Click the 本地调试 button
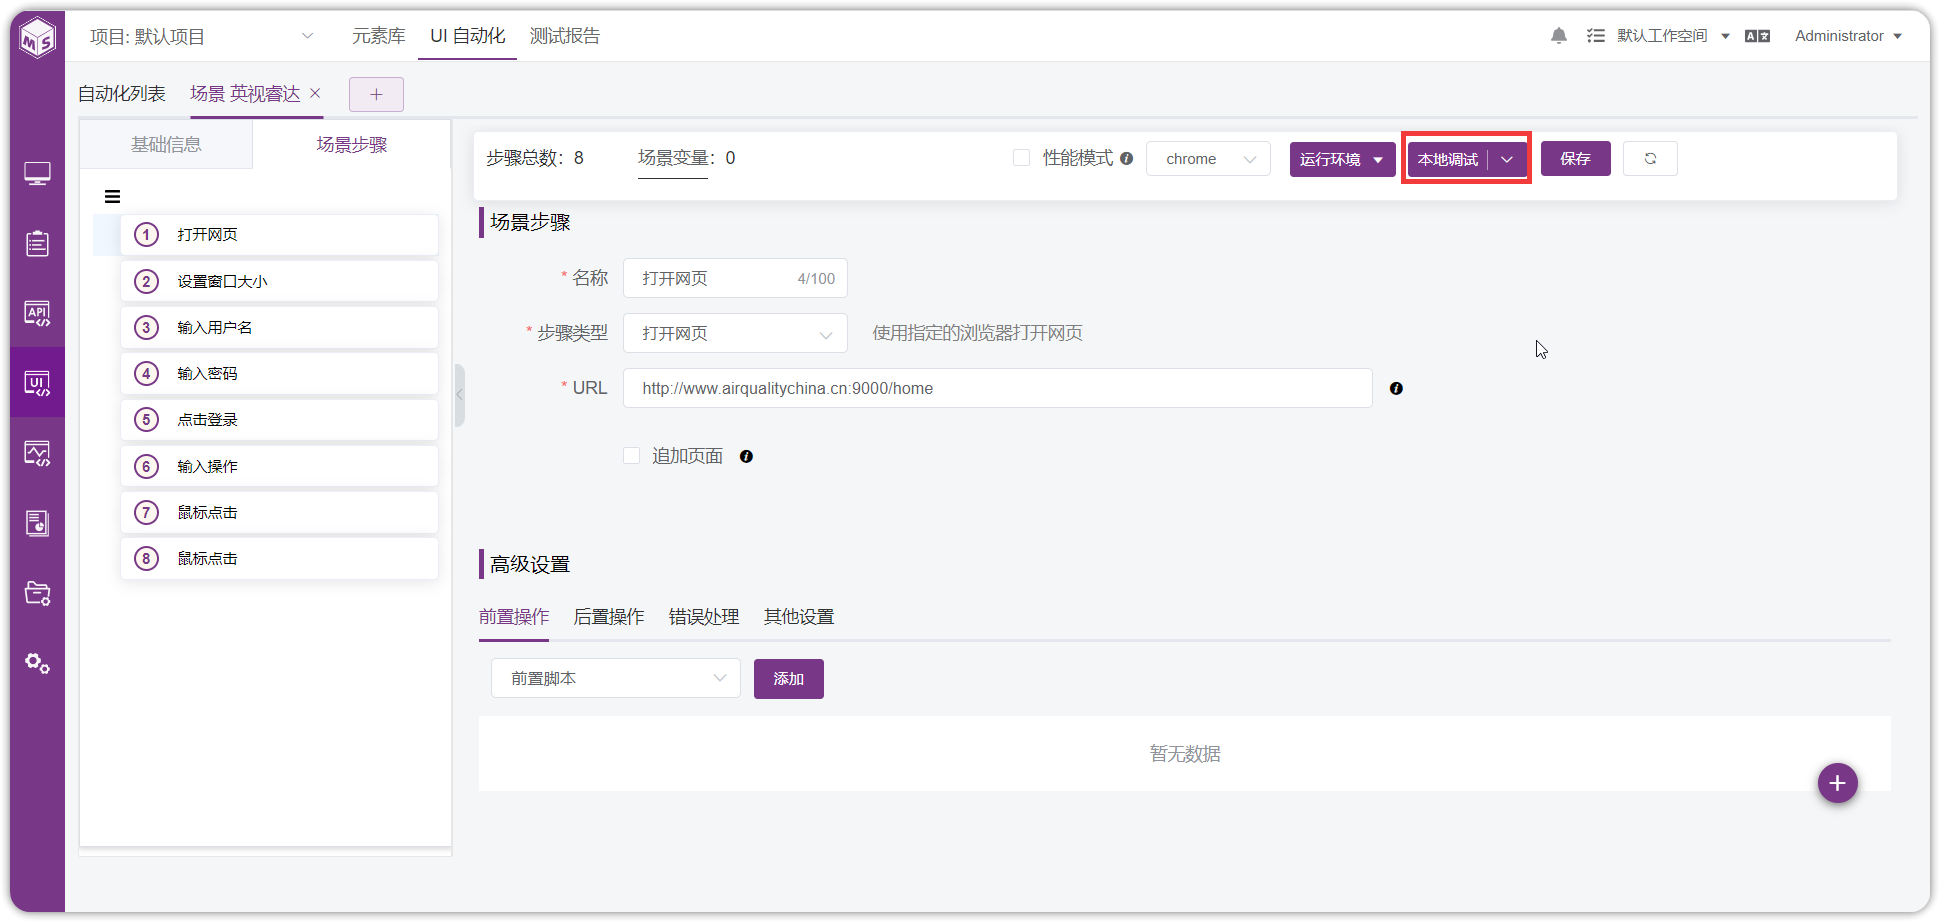This screenshot has width=1940, height=922. point(1448,159)
